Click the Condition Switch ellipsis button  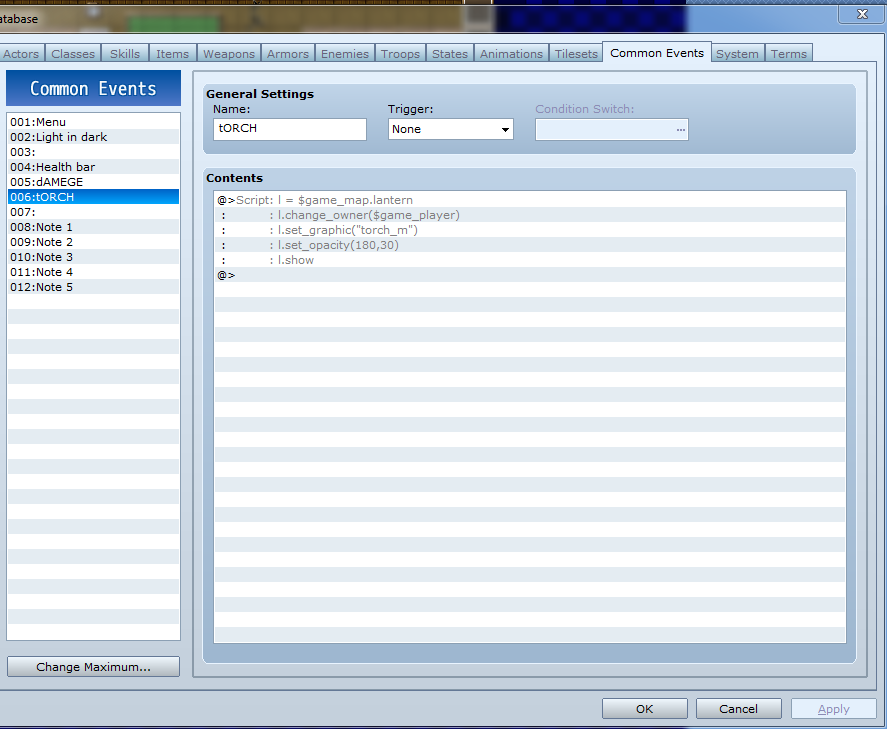click(681, 130)
